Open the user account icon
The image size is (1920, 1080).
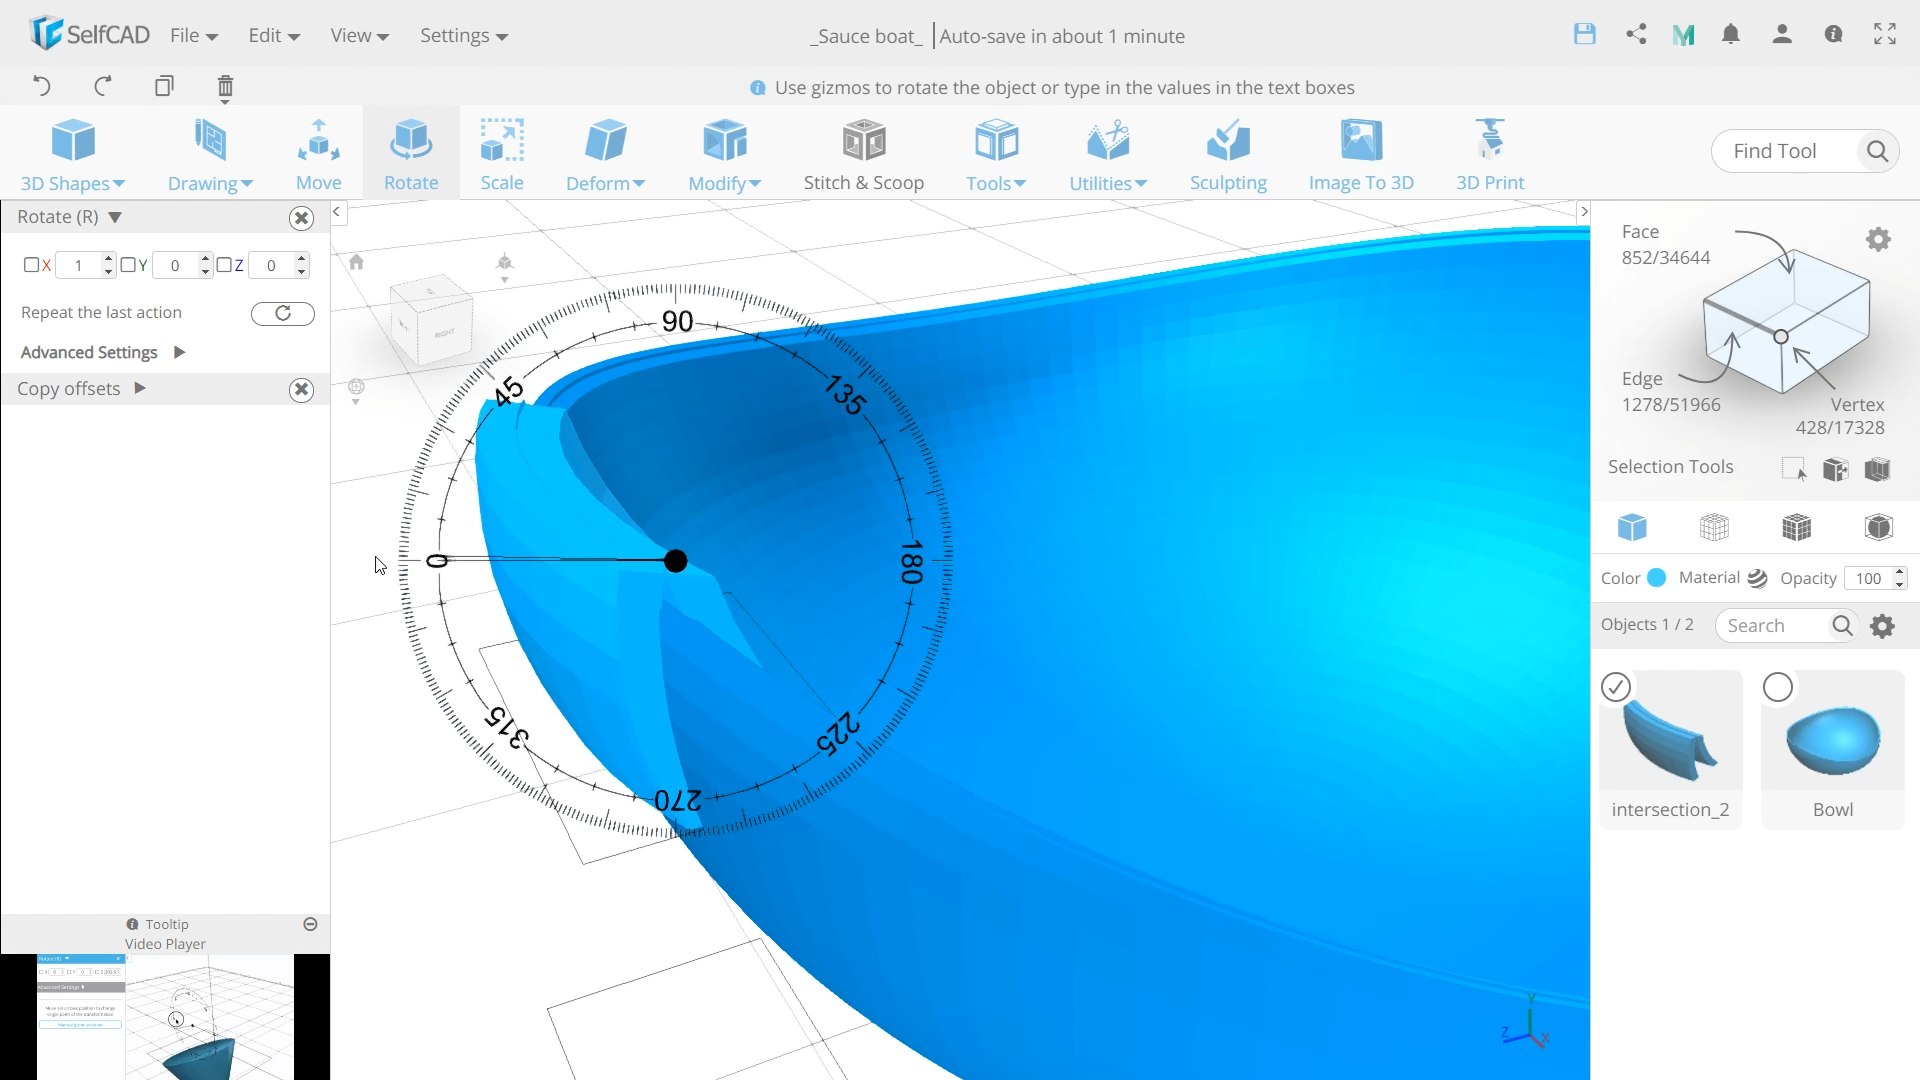coord(1782,34)
